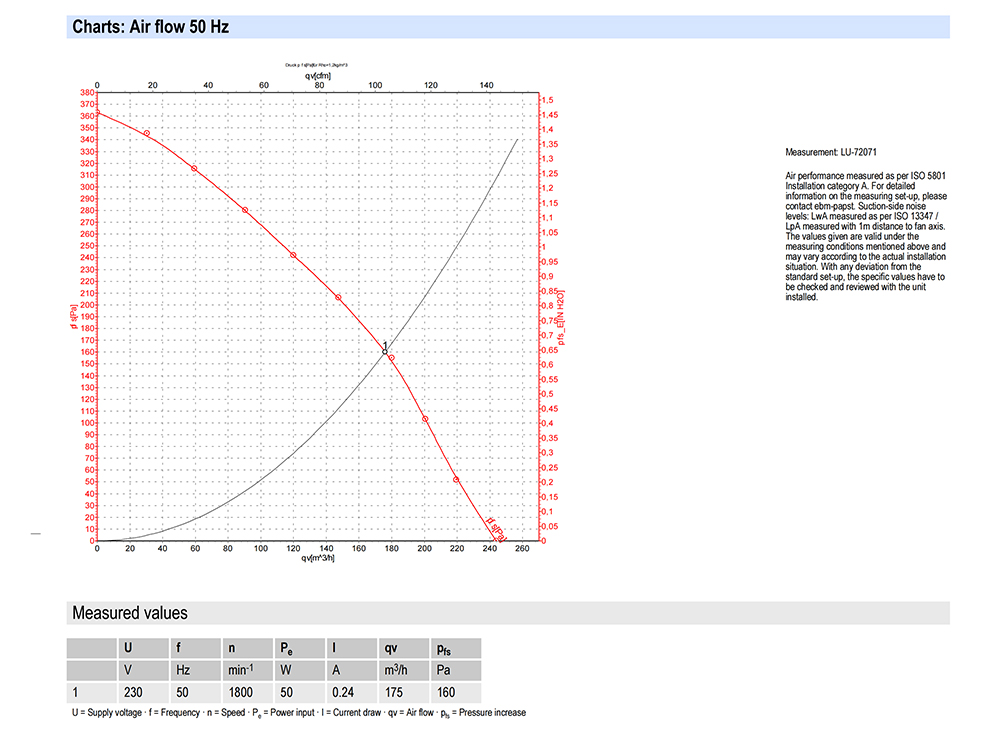Select the 230 supply voltage cell
Image resolution: width=1000 pixels, height=735 pixels.
136,692
